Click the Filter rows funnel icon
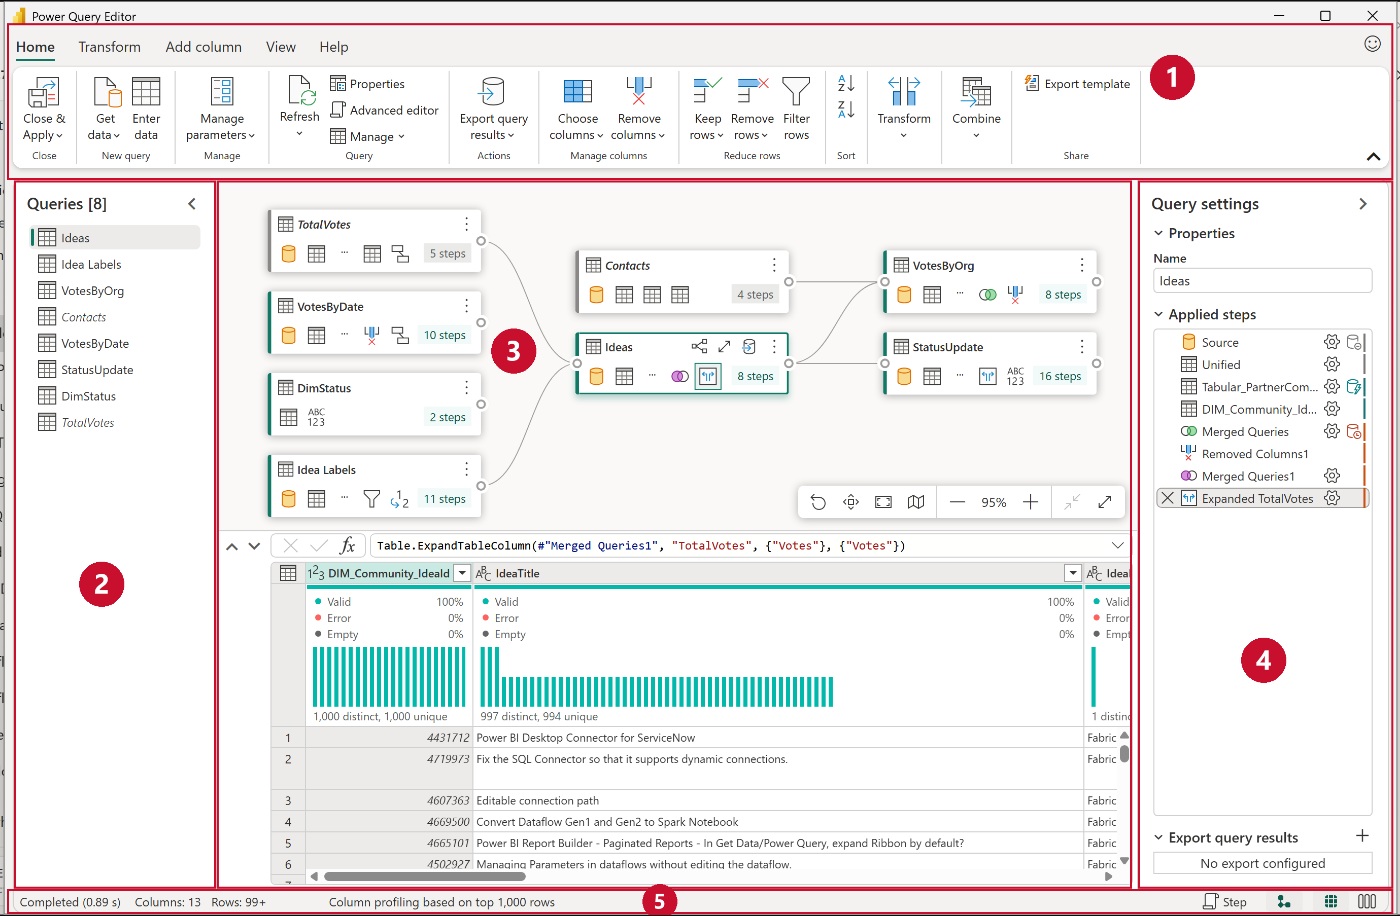Viewport: 1400px width, 916px height. tap(796, 92)
